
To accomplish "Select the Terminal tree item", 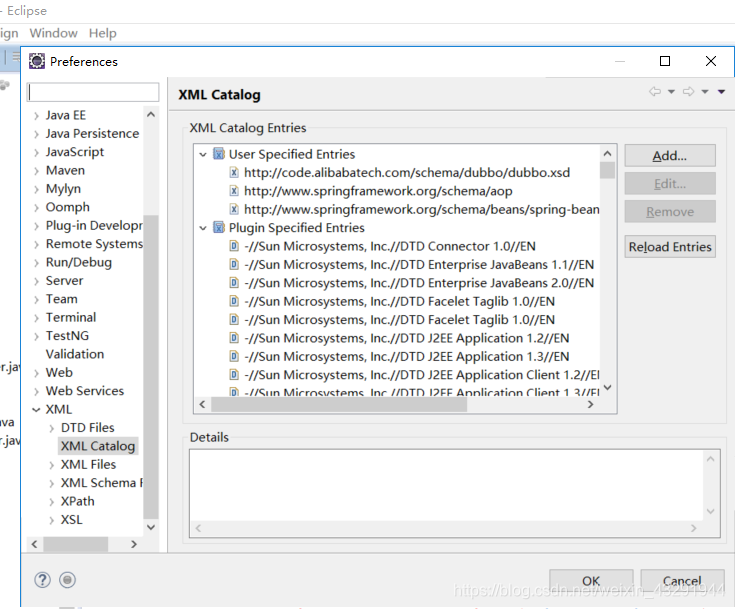I will click(71, 317).
